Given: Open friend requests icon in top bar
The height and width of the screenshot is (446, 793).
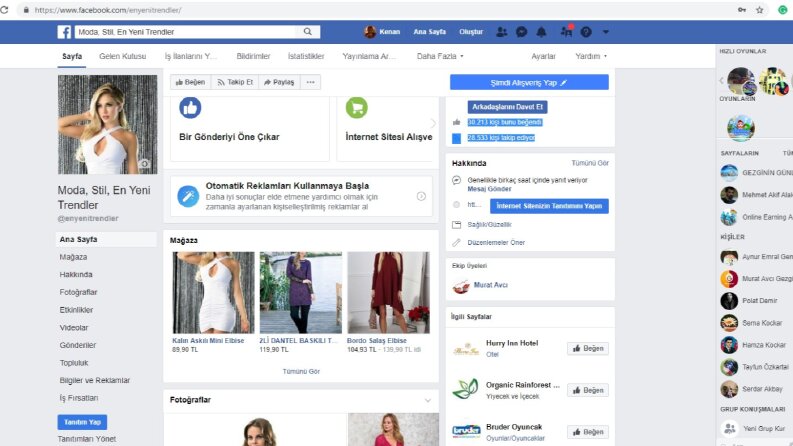Looking at the screenshot, I should (501, 32).
